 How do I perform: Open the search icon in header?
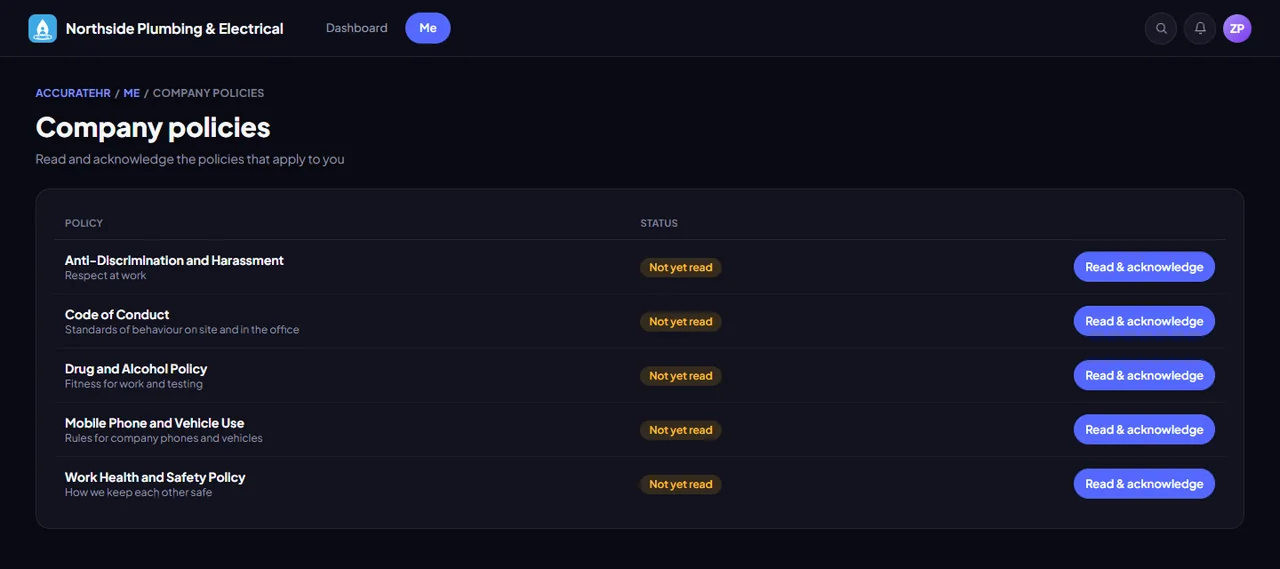1161,28
